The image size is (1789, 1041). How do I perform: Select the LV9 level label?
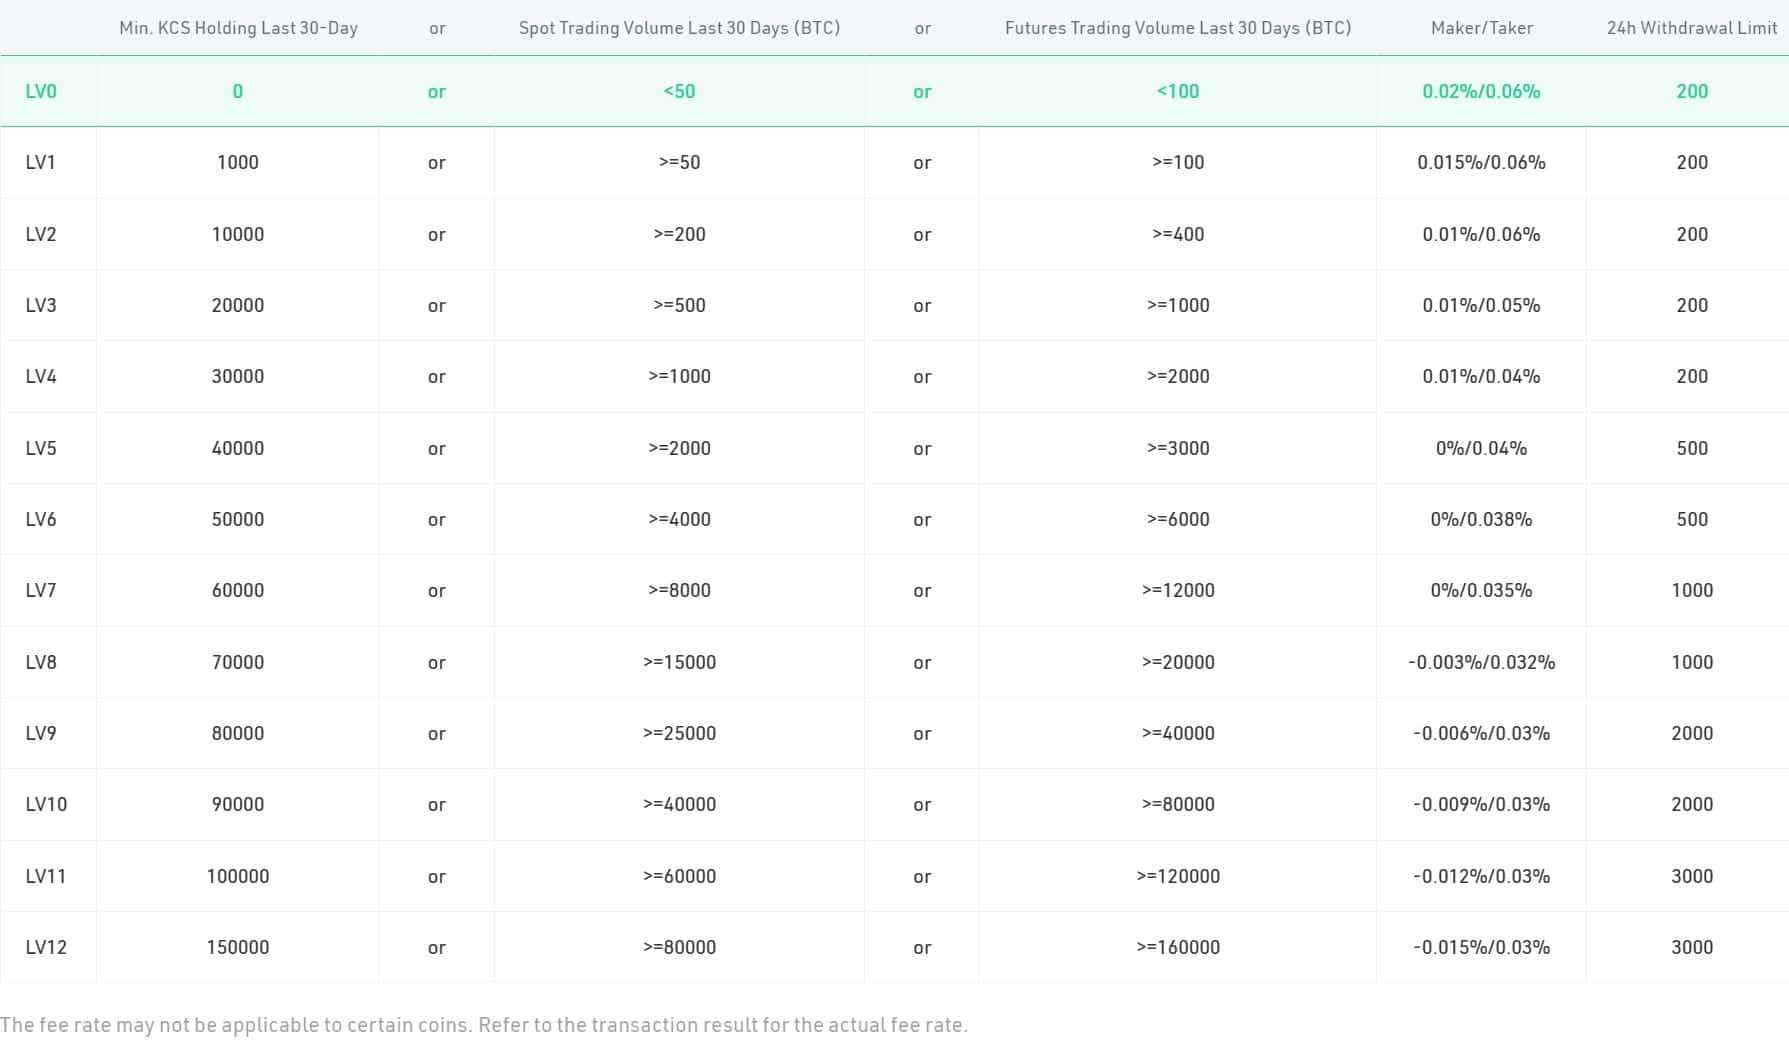pos(41,733)
